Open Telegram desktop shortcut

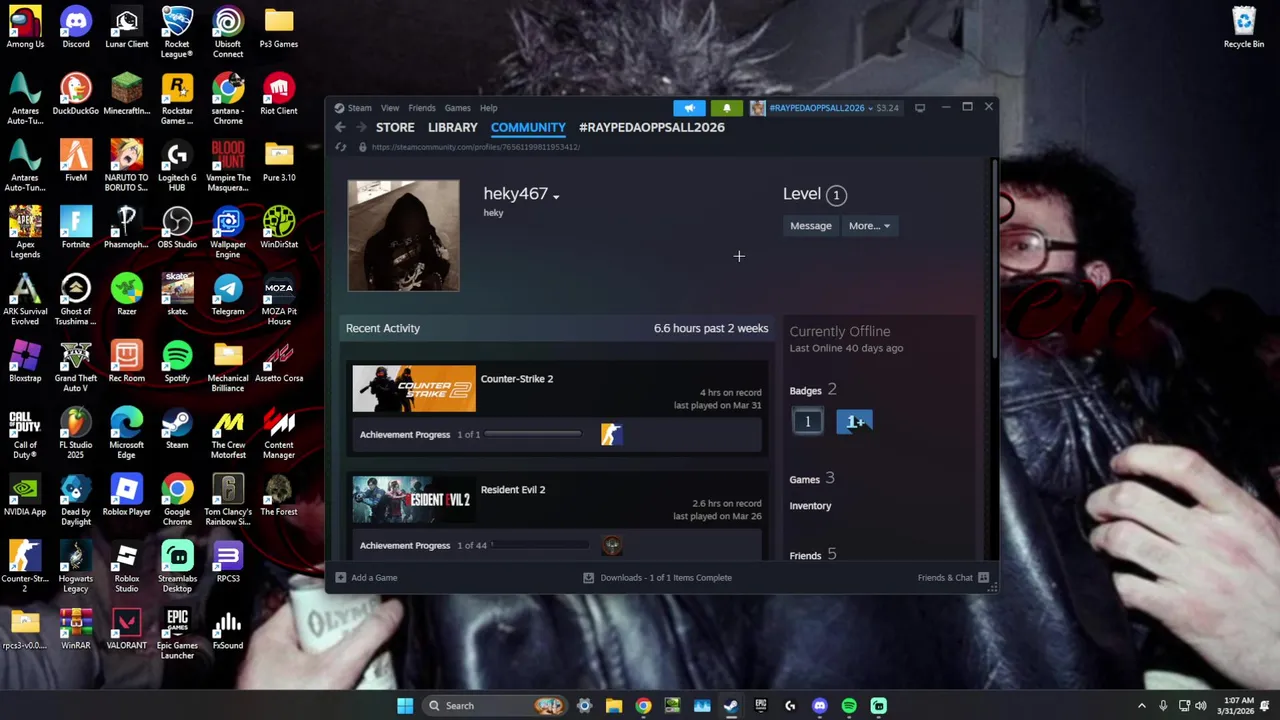point(228,294)
